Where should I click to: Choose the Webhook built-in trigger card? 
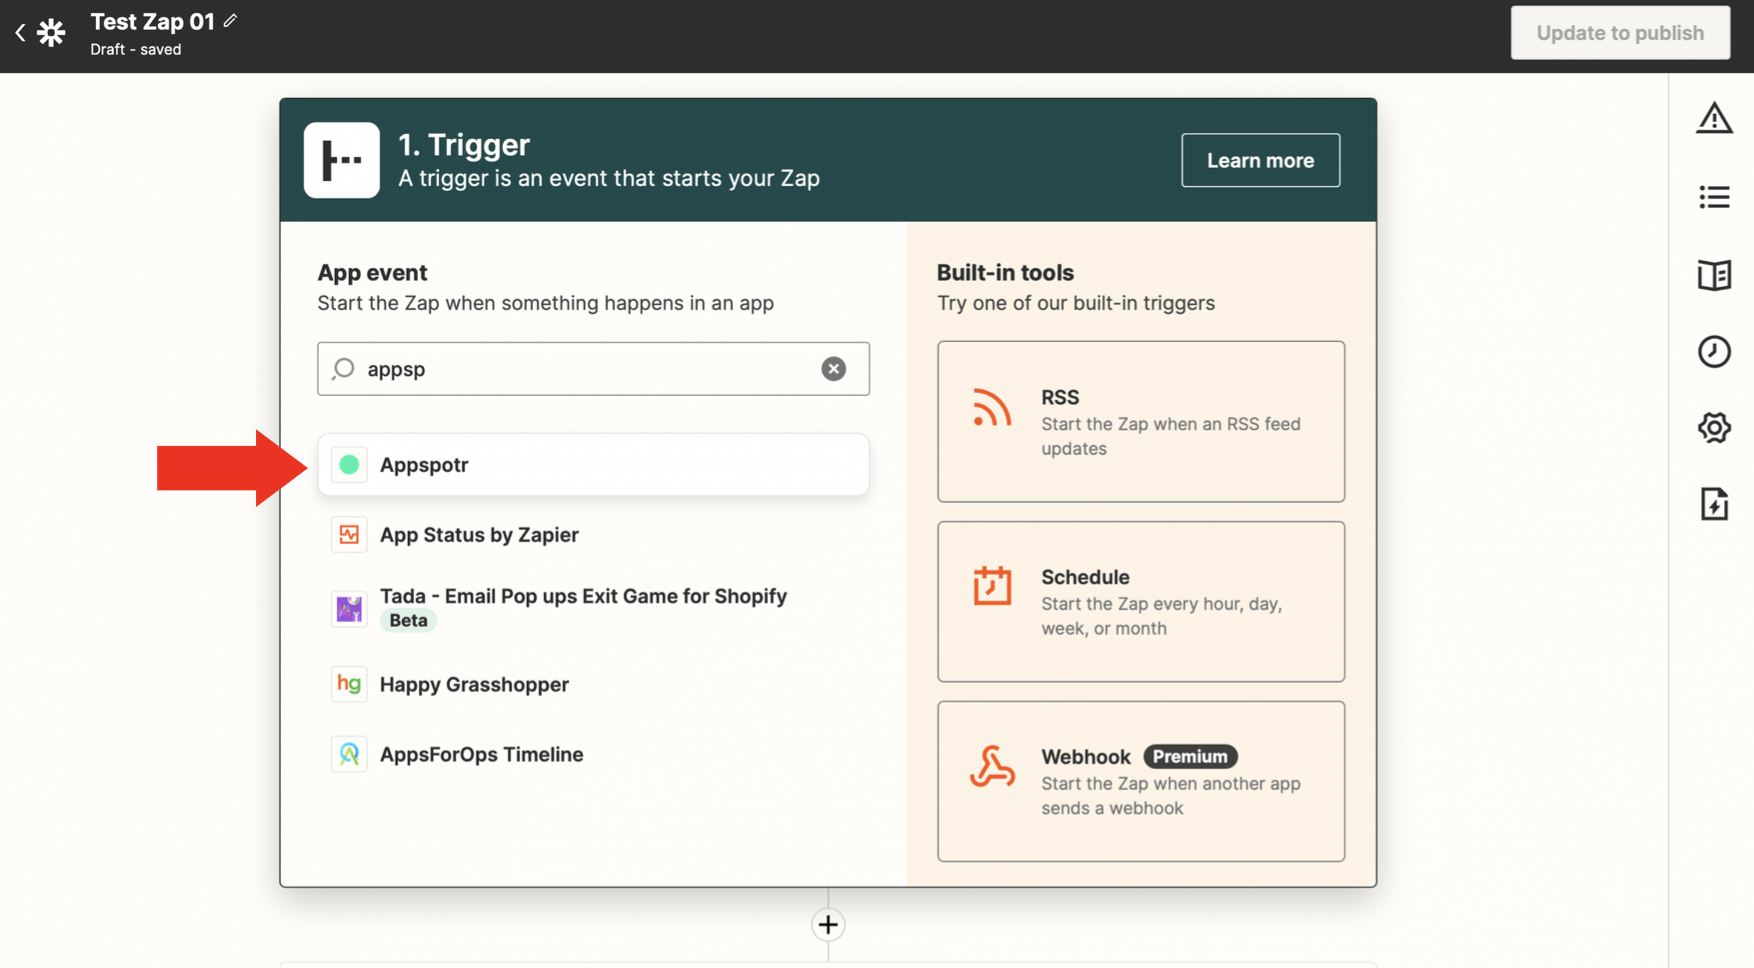pos(1141,781)
